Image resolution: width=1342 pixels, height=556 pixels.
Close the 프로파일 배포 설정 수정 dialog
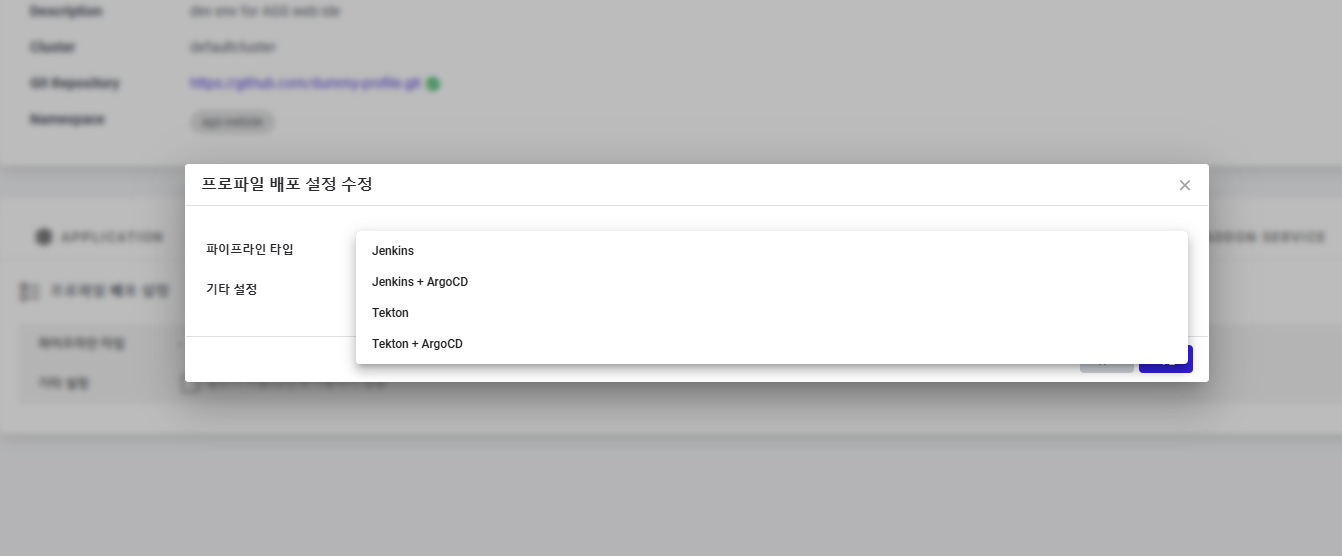1185,185
